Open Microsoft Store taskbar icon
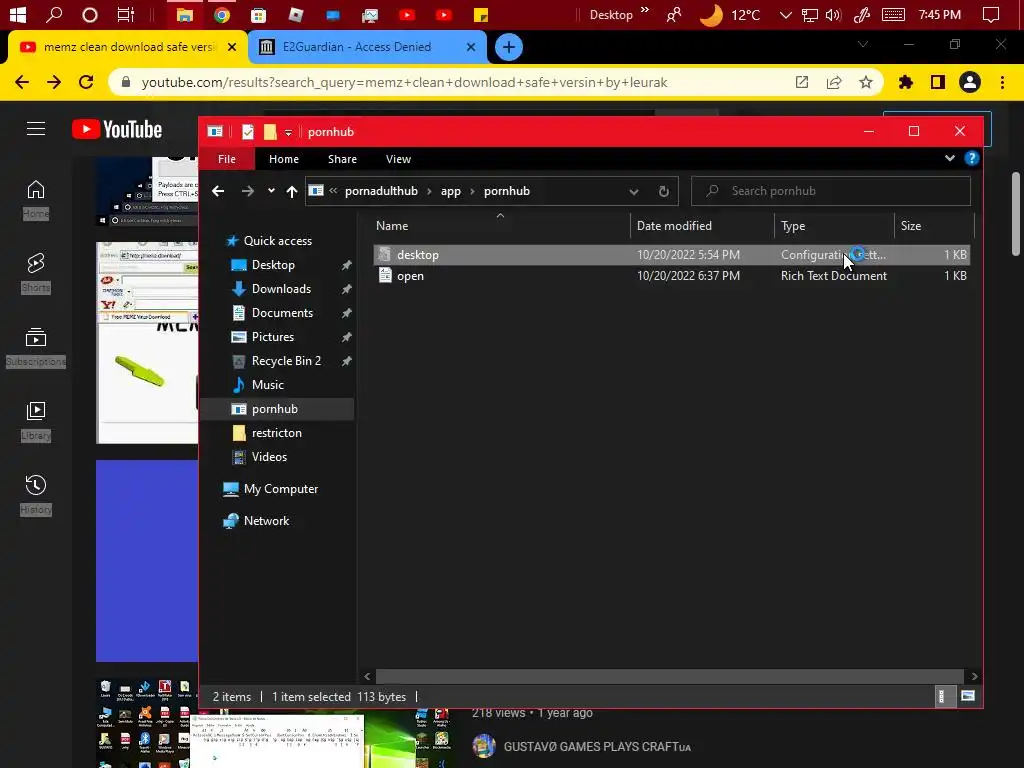This screenshot has height=768, width=1024. (259, 15)
